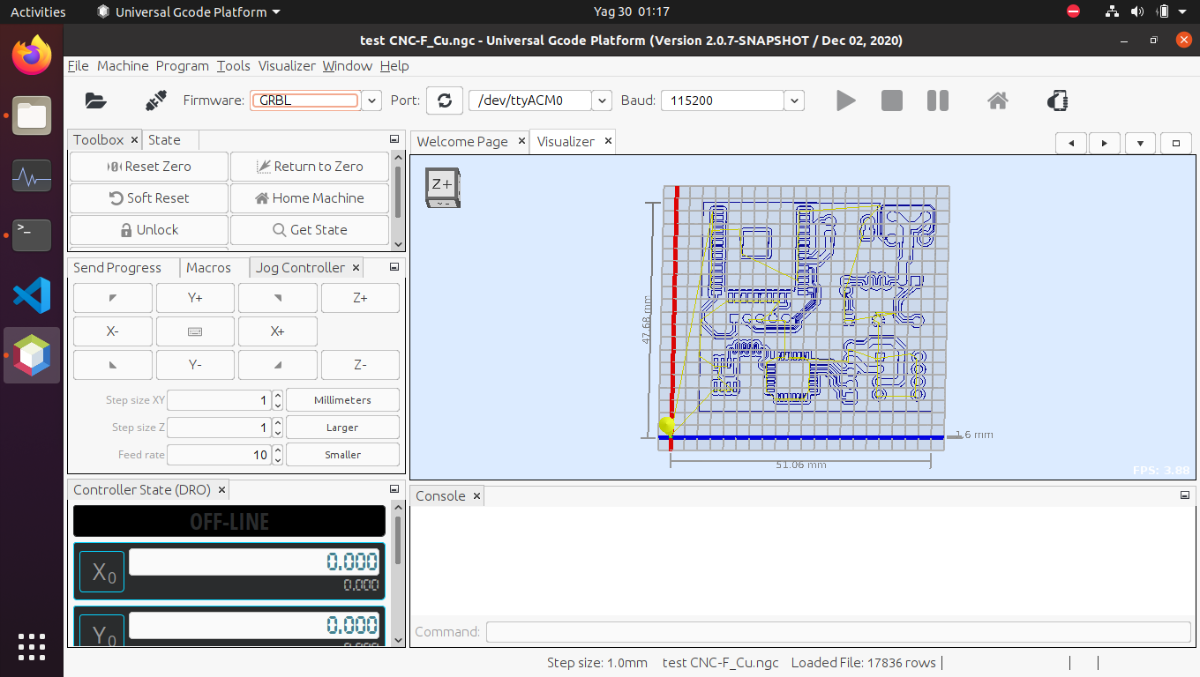The width and height of the screenshot is (1200, 677).
Task: Click the Home Machine button
Action: click(x=310, y=198)
